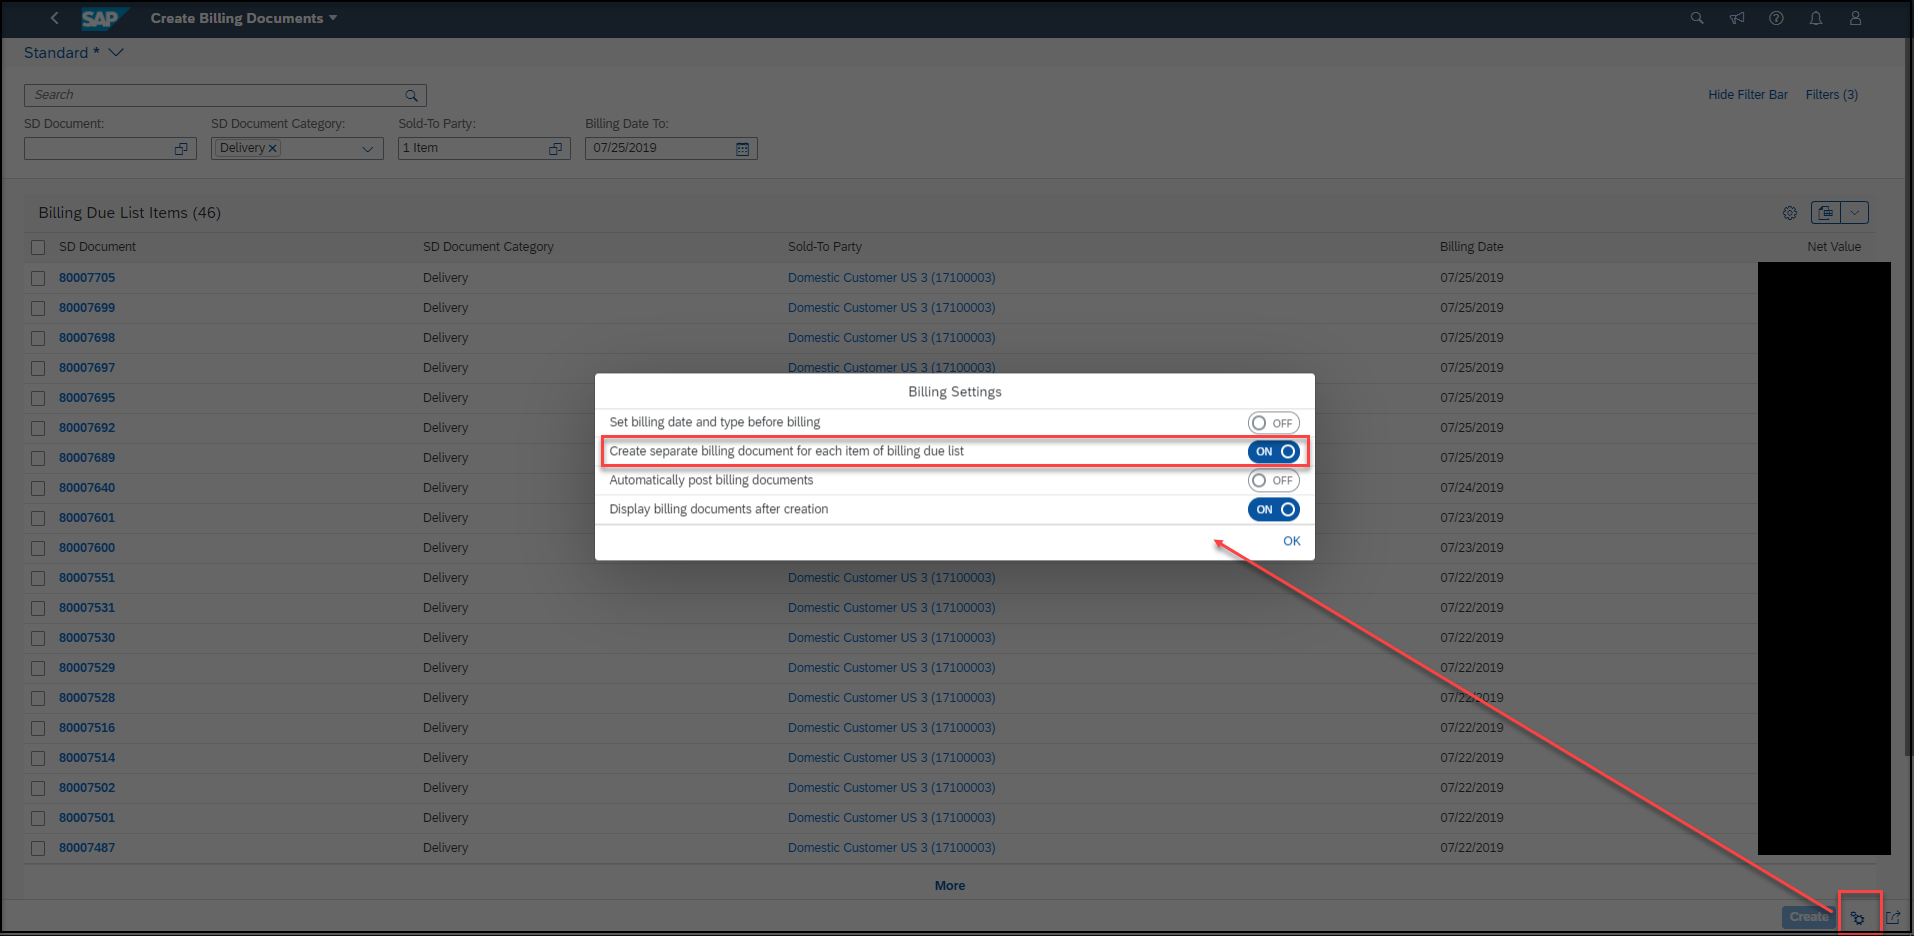Click the back navigation arrow
This screenshot has width=1914, height=936.
[x=55, y=18]
